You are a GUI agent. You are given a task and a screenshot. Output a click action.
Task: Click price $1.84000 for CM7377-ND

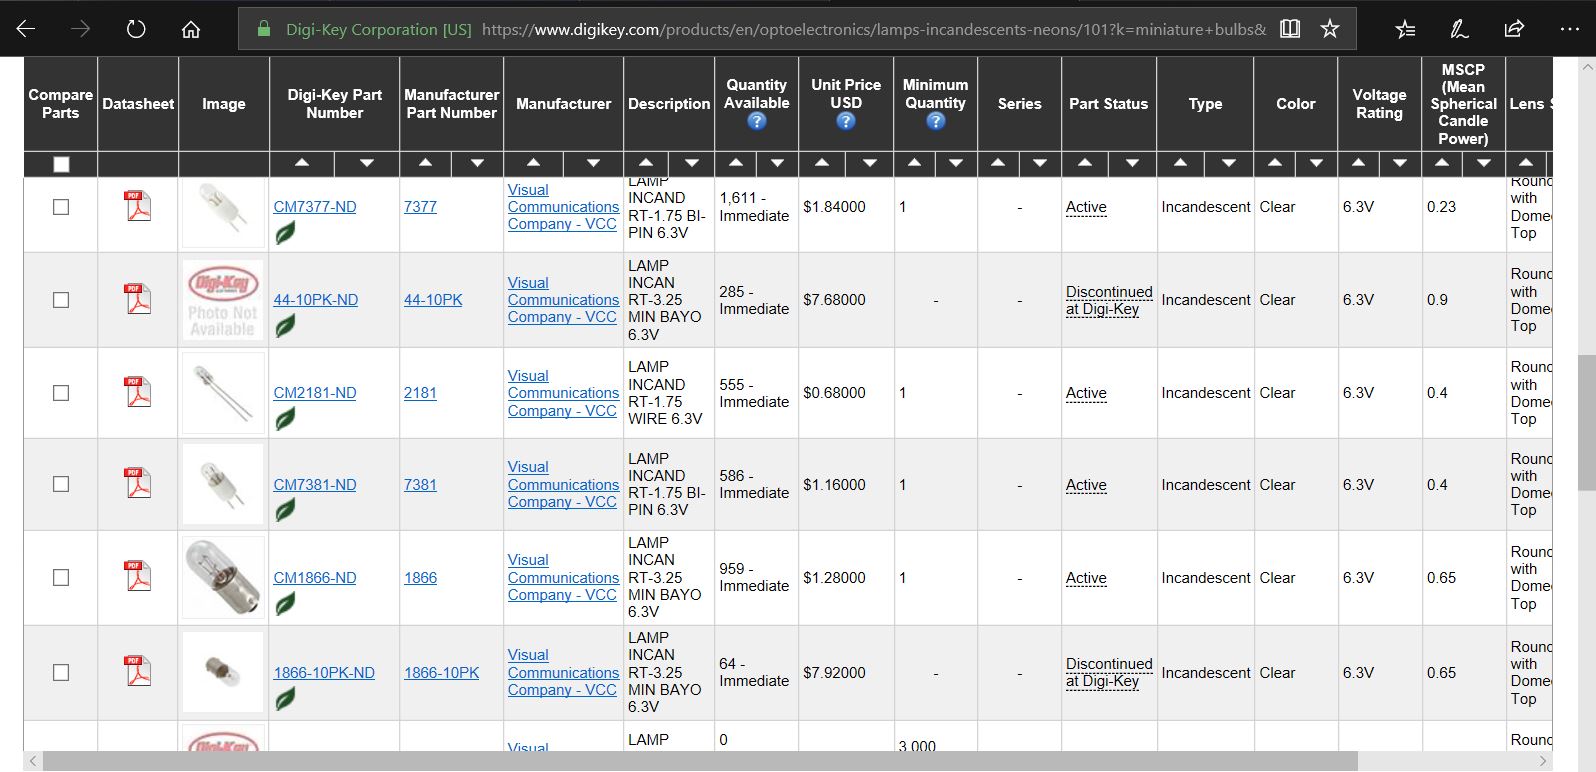834,207
